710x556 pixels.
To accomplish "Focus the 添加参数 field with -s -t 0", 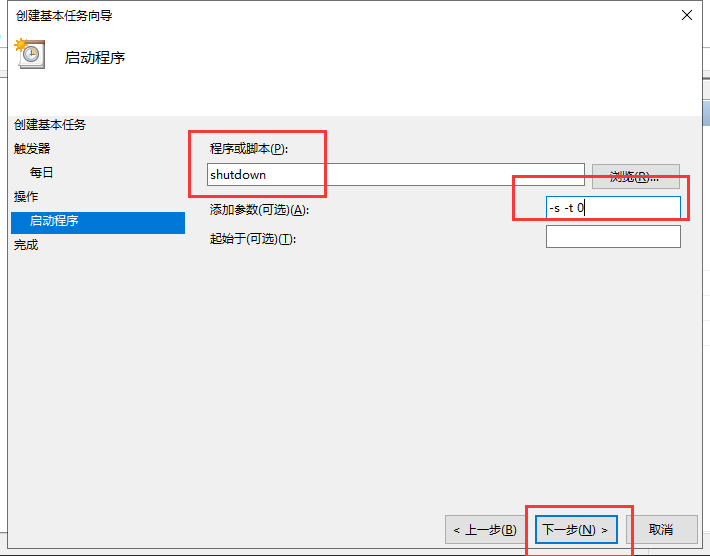I will [x=613, y=208].
